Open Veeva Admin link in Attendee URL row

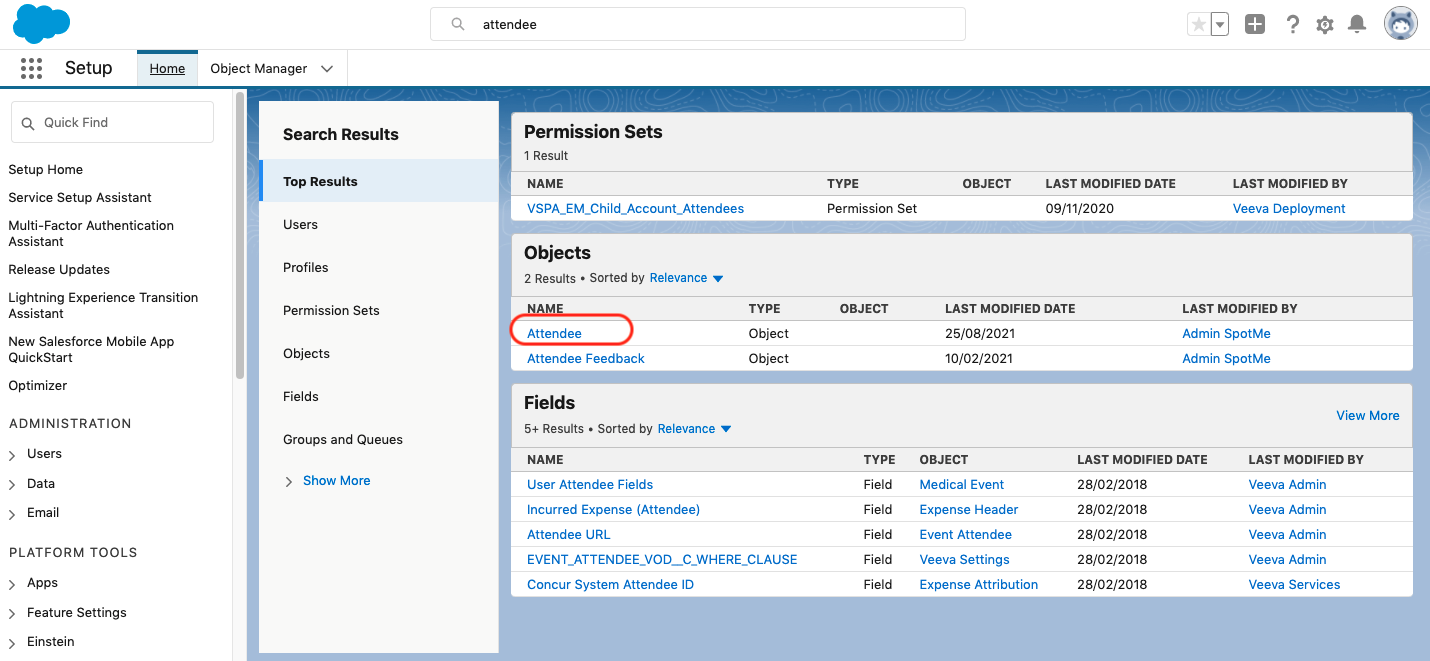click(x=1287, y=534)
